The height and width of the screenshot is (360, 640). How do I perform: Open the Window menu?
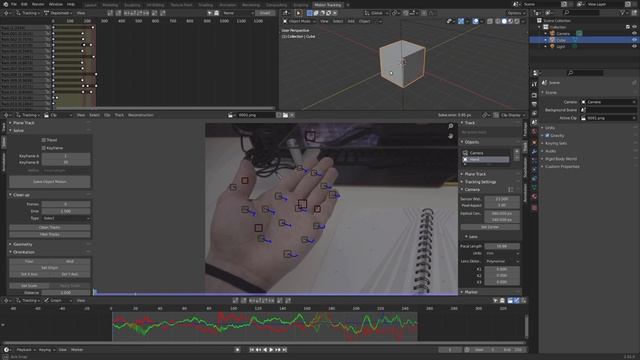(56, 4)
